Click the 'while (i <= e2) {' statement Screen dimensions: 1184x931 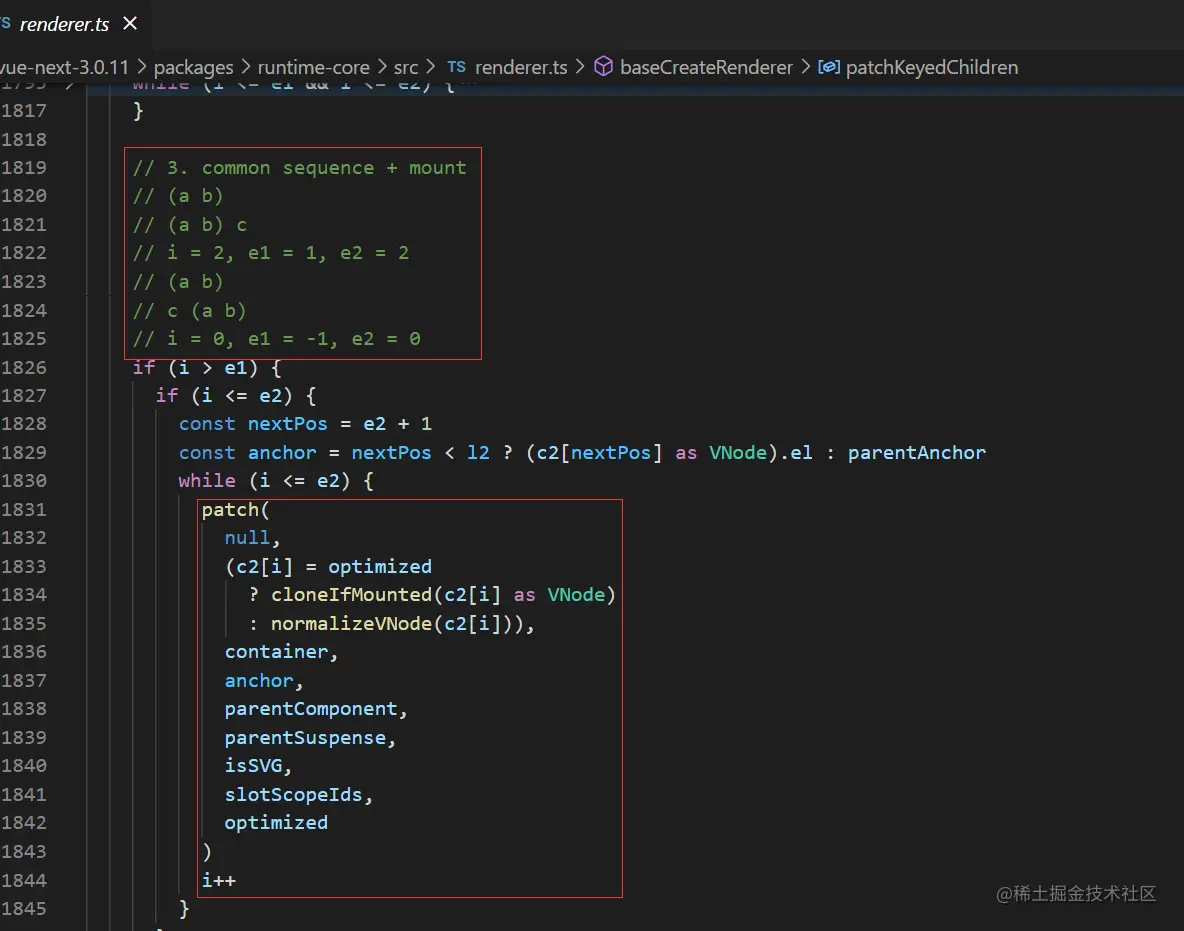coord(276,480)
